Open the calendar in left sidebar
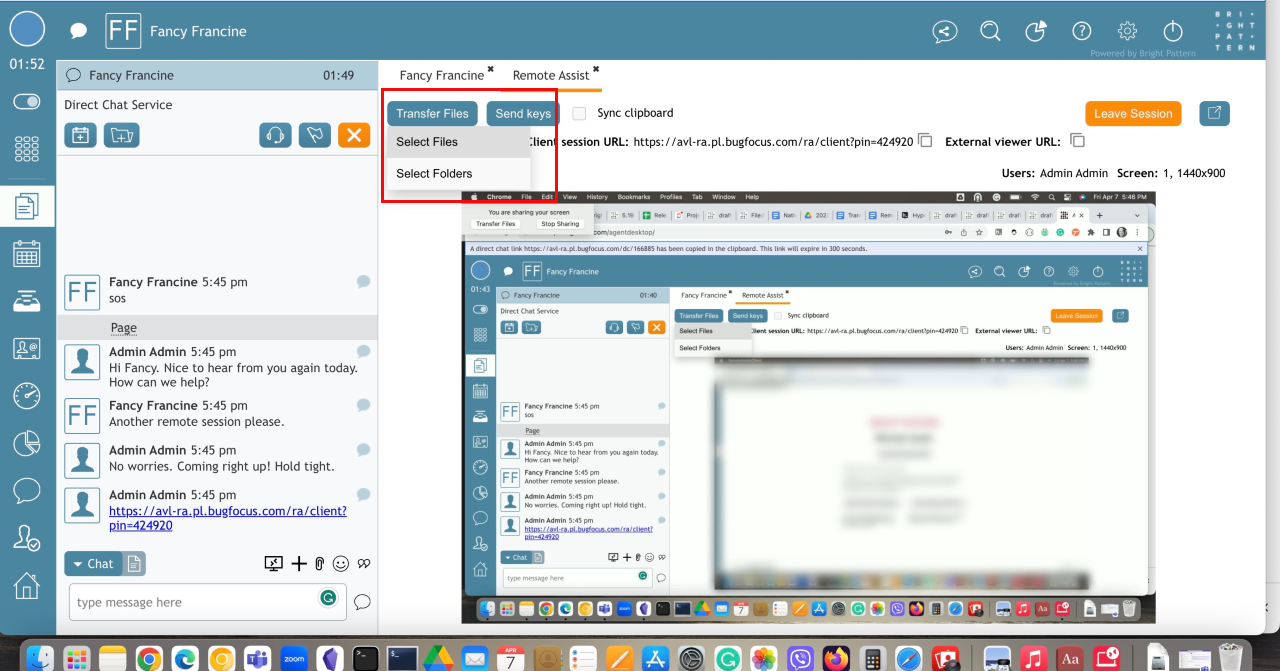This screenshot has width=1280, height=671. click(x=27, y=254)
